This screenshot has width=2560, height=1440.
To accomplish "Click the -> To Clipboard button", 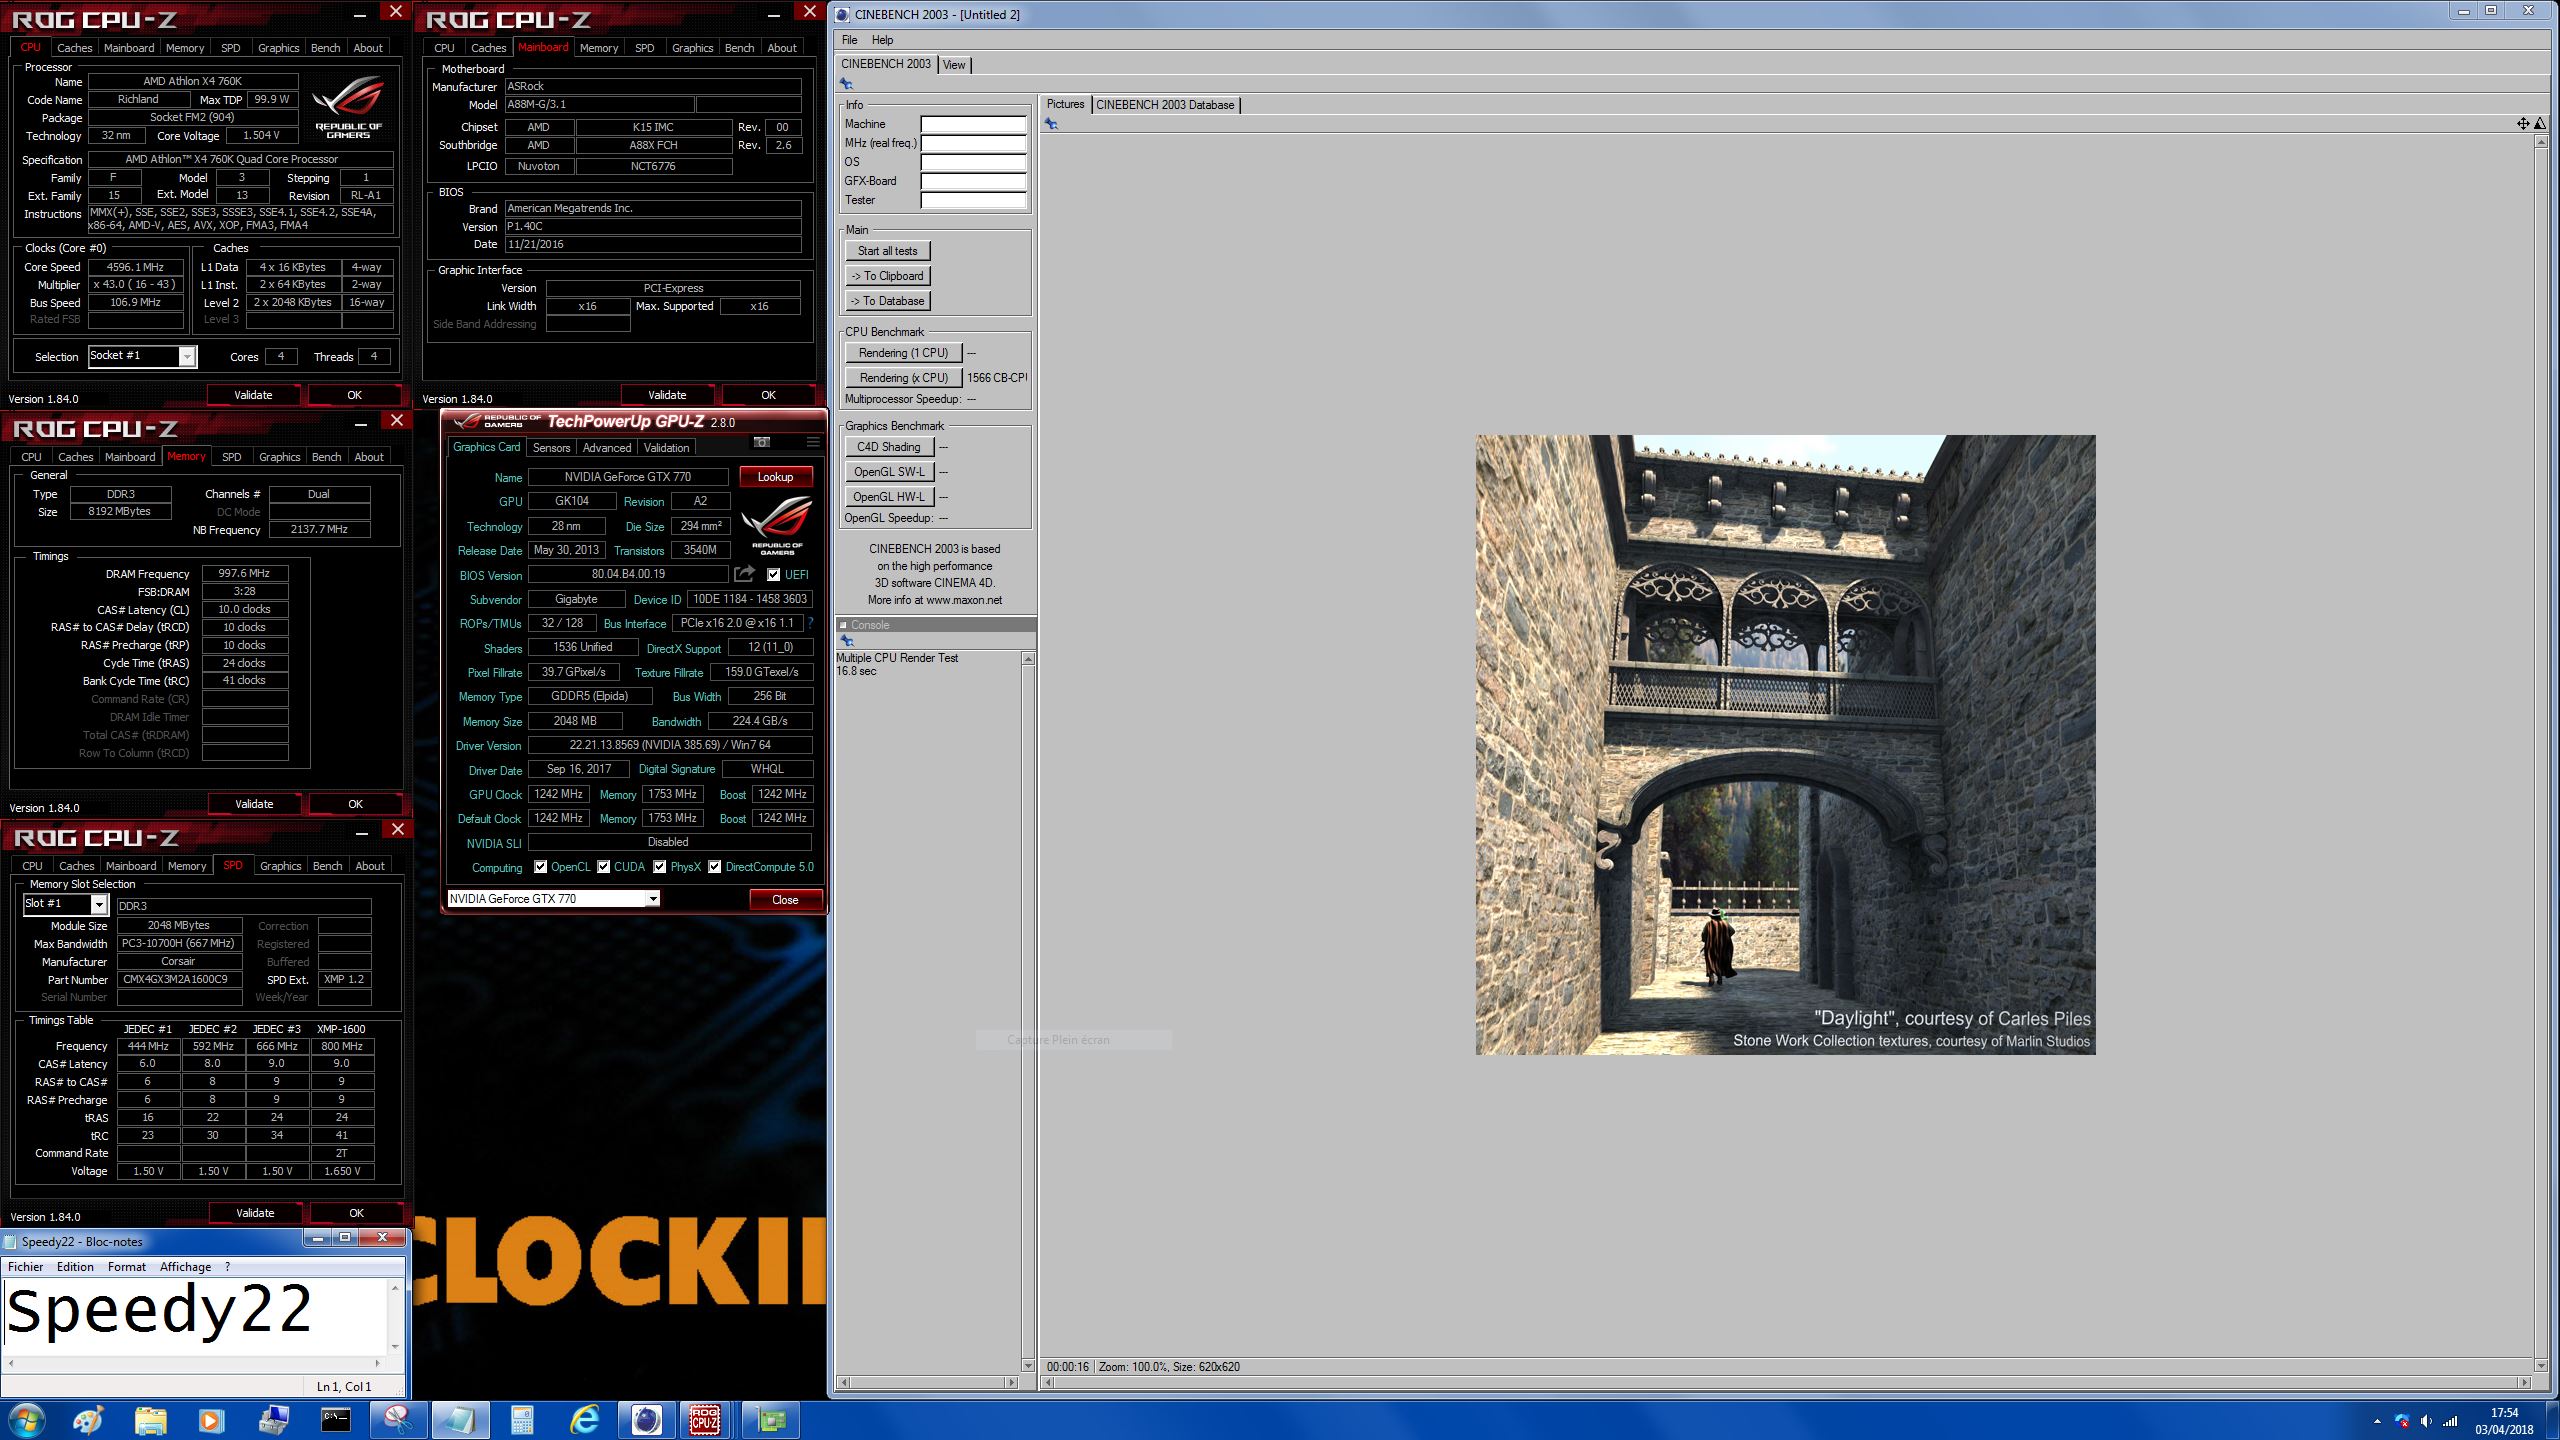I will pyautogui.click(x=887, y=276).
